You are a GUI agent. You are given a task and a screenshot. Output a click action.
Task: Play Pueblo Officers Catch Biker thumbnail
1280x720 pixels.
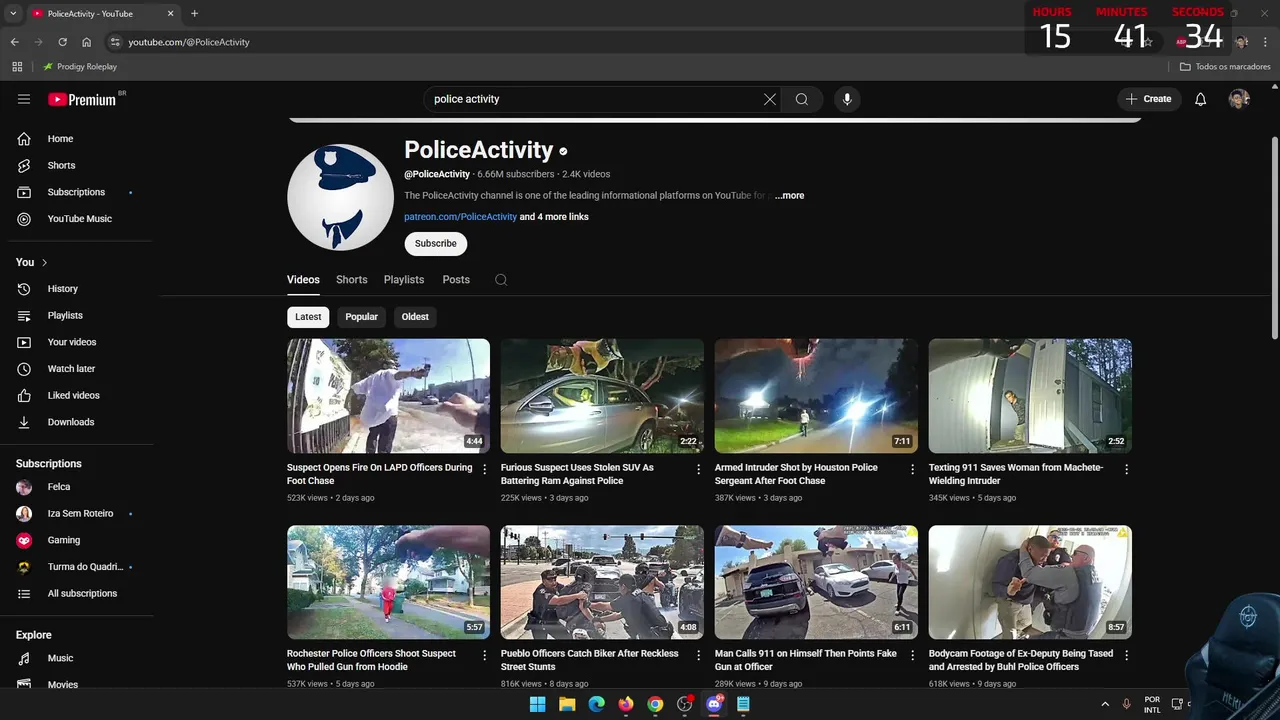(x=602, y=582)
